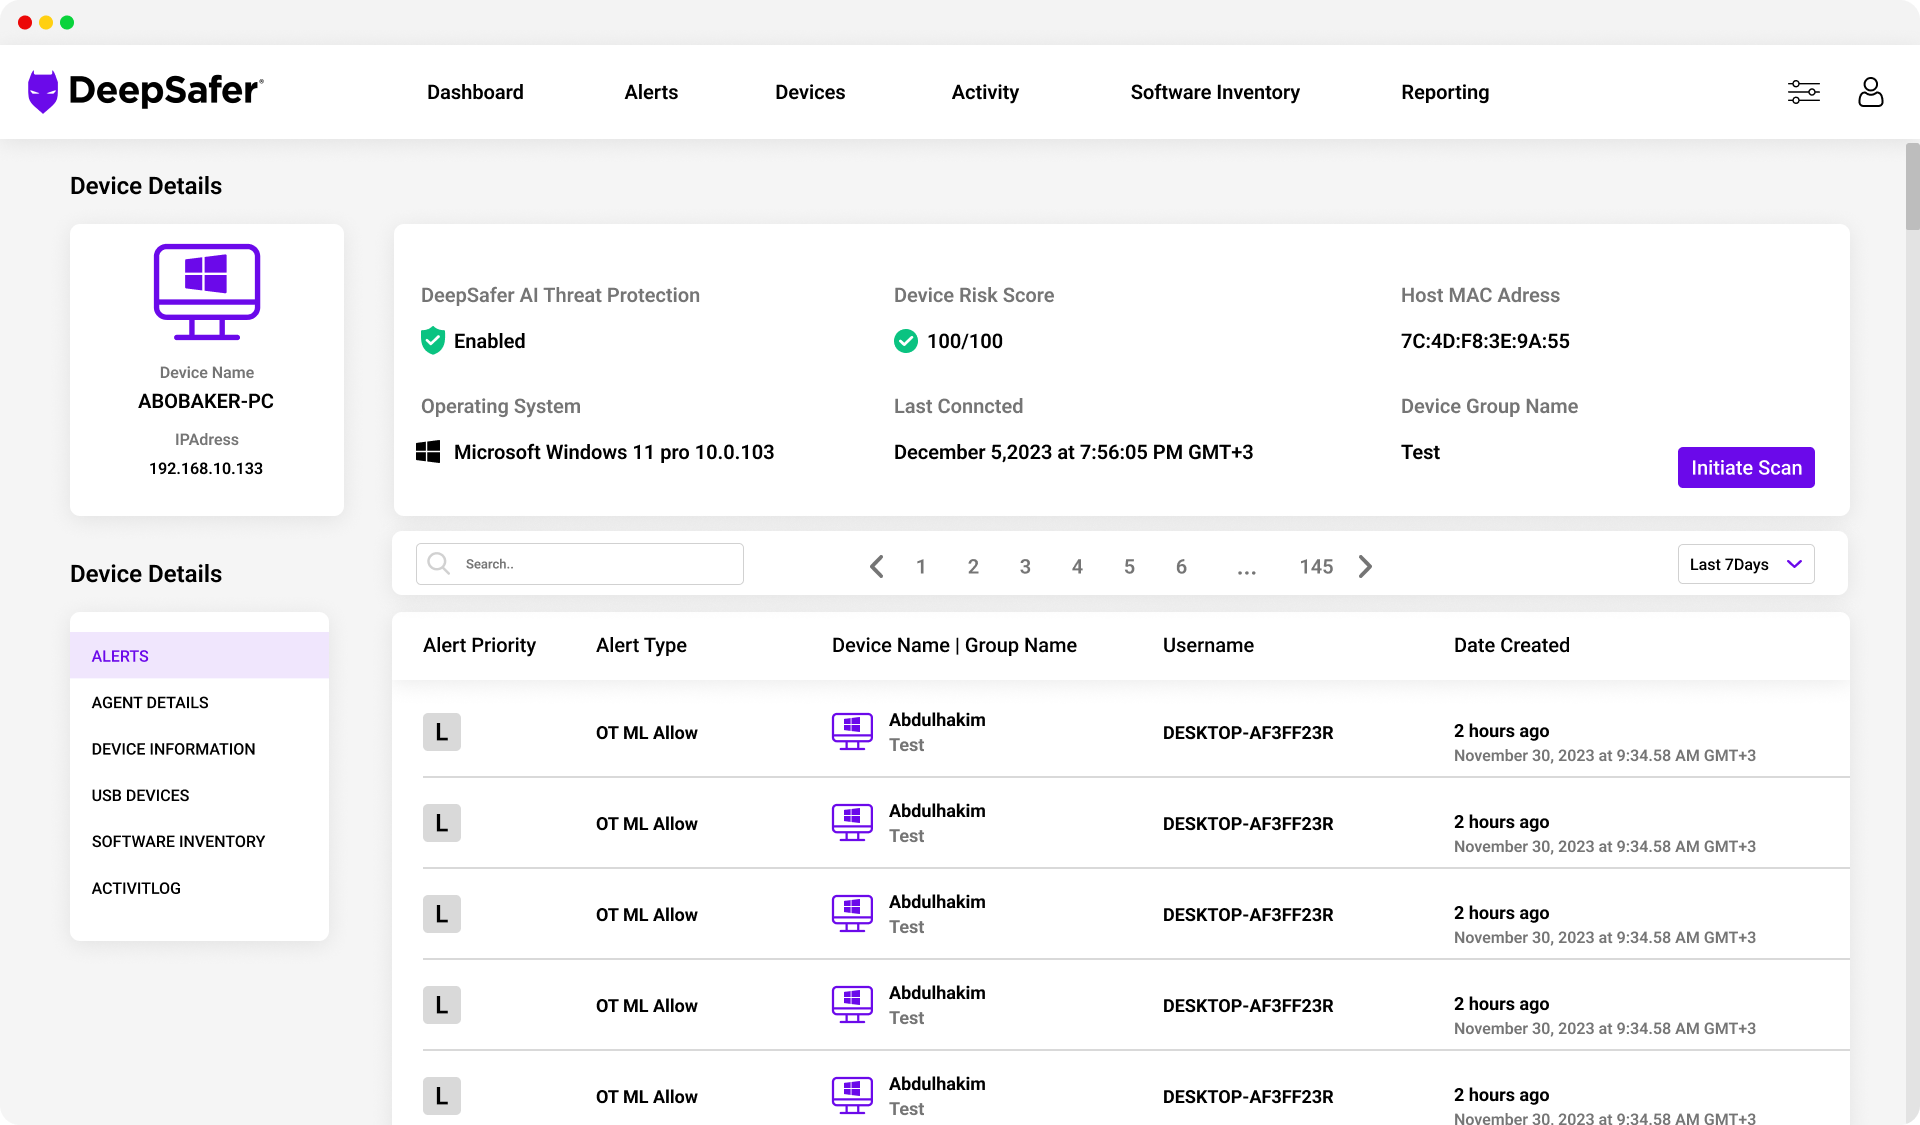Go to the previous page with the left chevron

(x=876, y=566)
